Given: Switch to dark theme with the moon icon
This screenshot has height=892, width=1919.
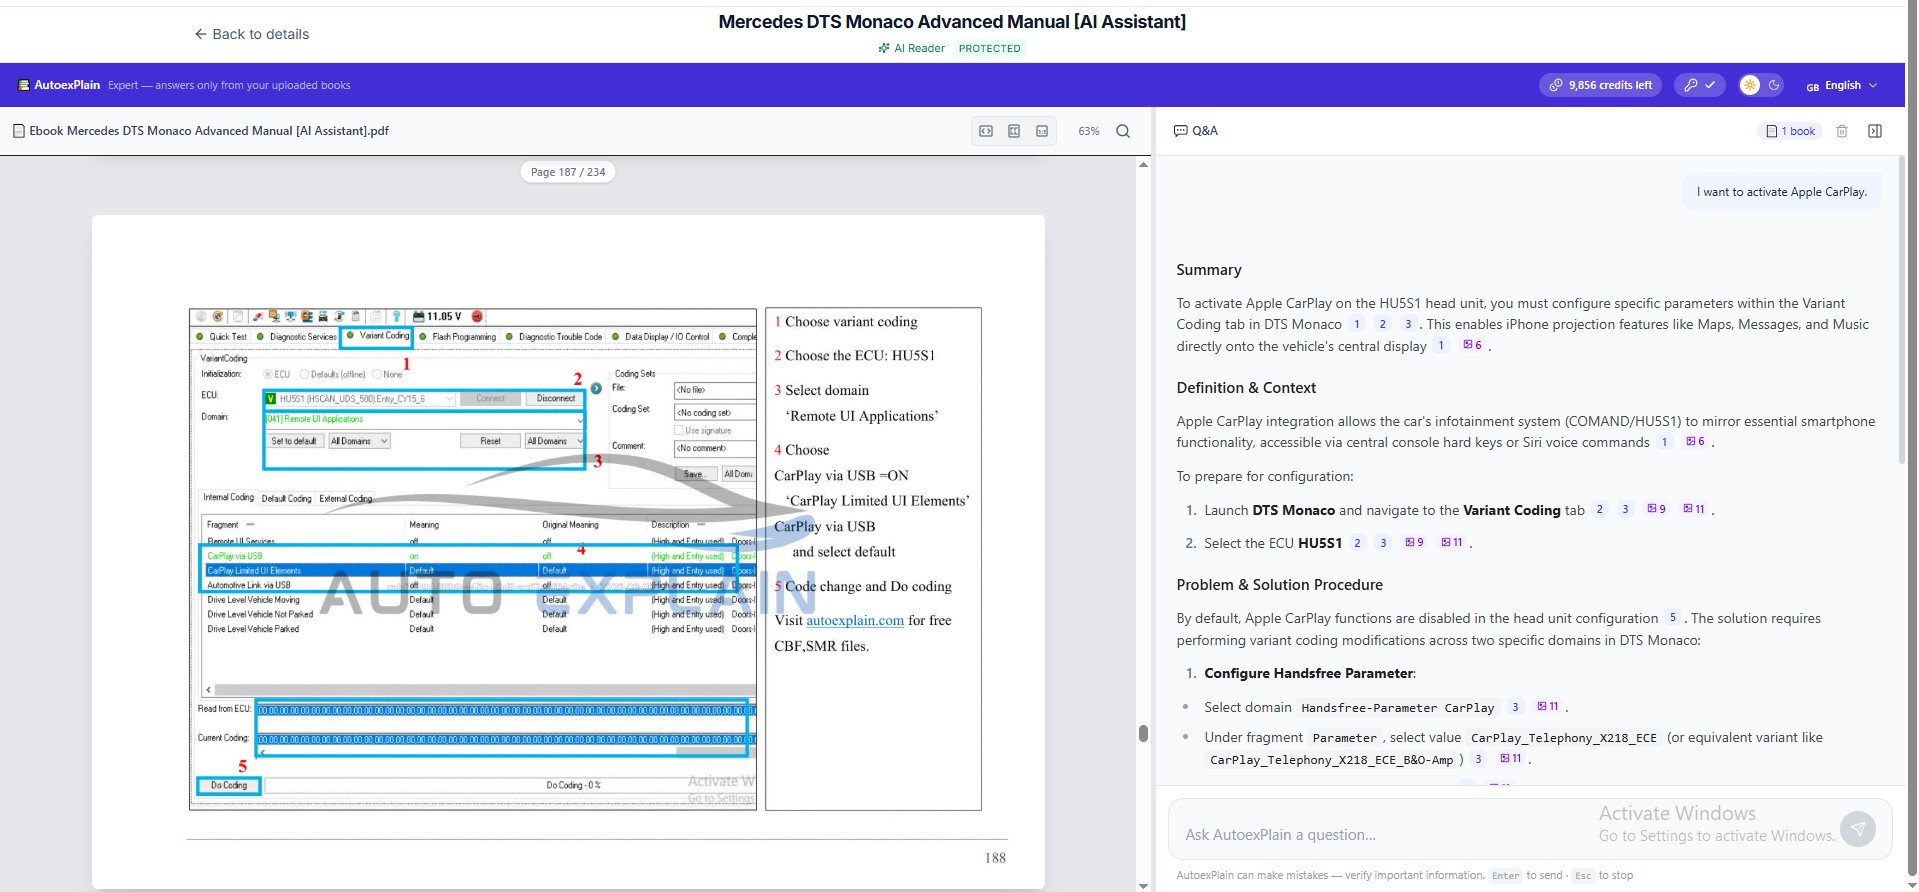Looking at the screenshot, I should tap(1774, 85).
